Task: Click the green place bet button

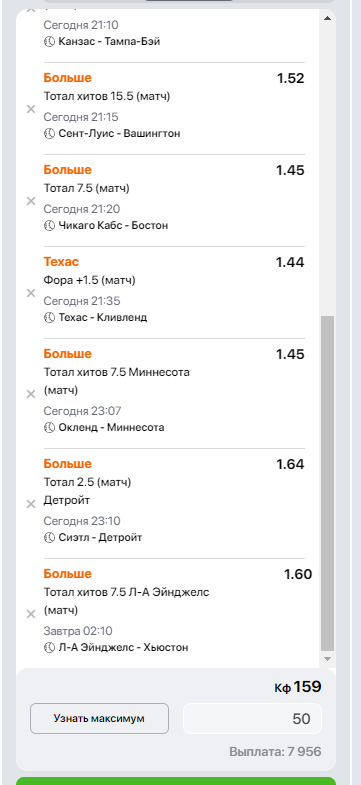Action: pos(176,781)
